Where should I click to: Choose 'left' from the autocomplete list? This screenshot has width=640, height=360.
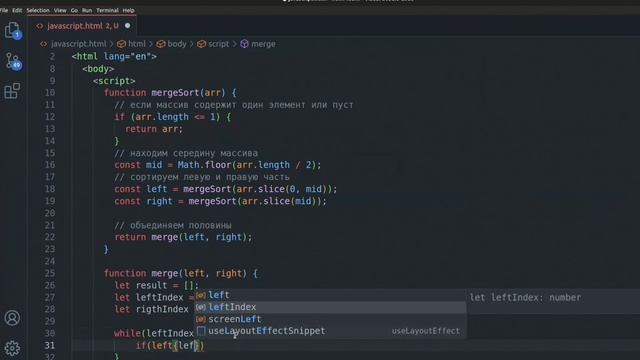[x=330, y=295]
